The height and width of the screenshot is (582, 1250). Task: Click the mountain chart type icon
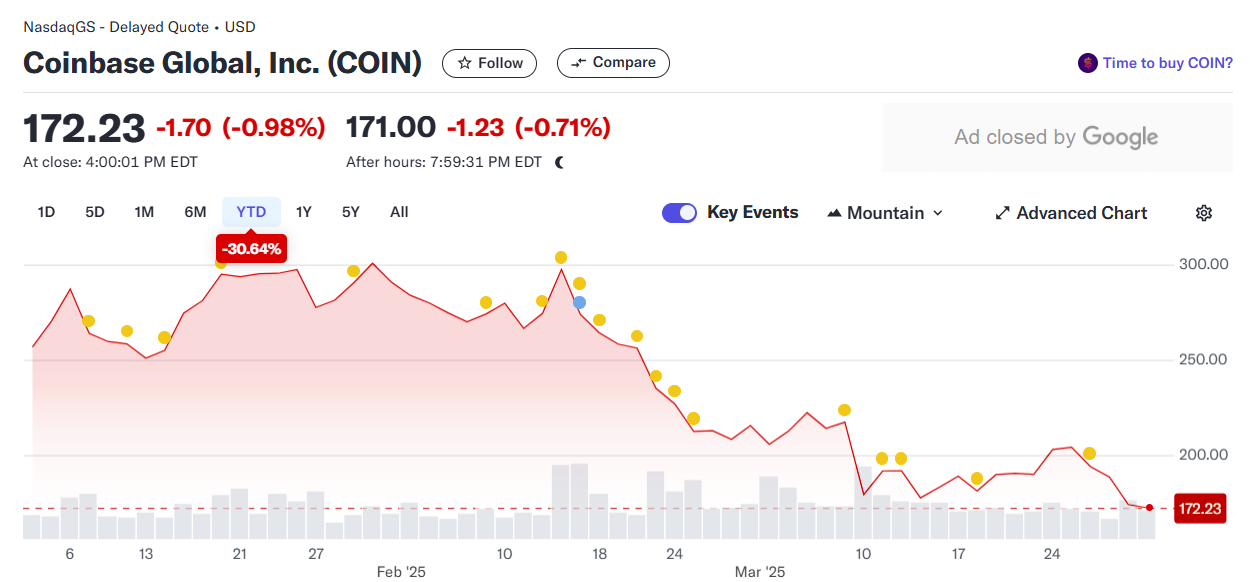tap(834, 213)
